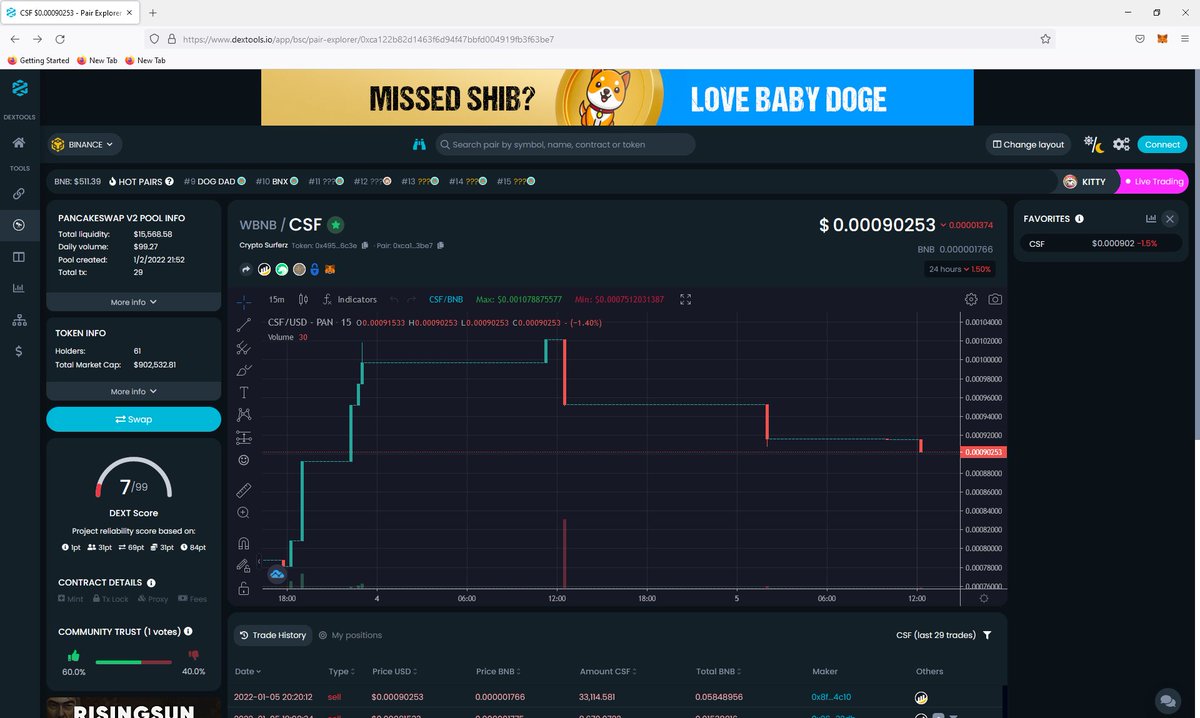Select the brush drawing tool

[x=244, y=370]
